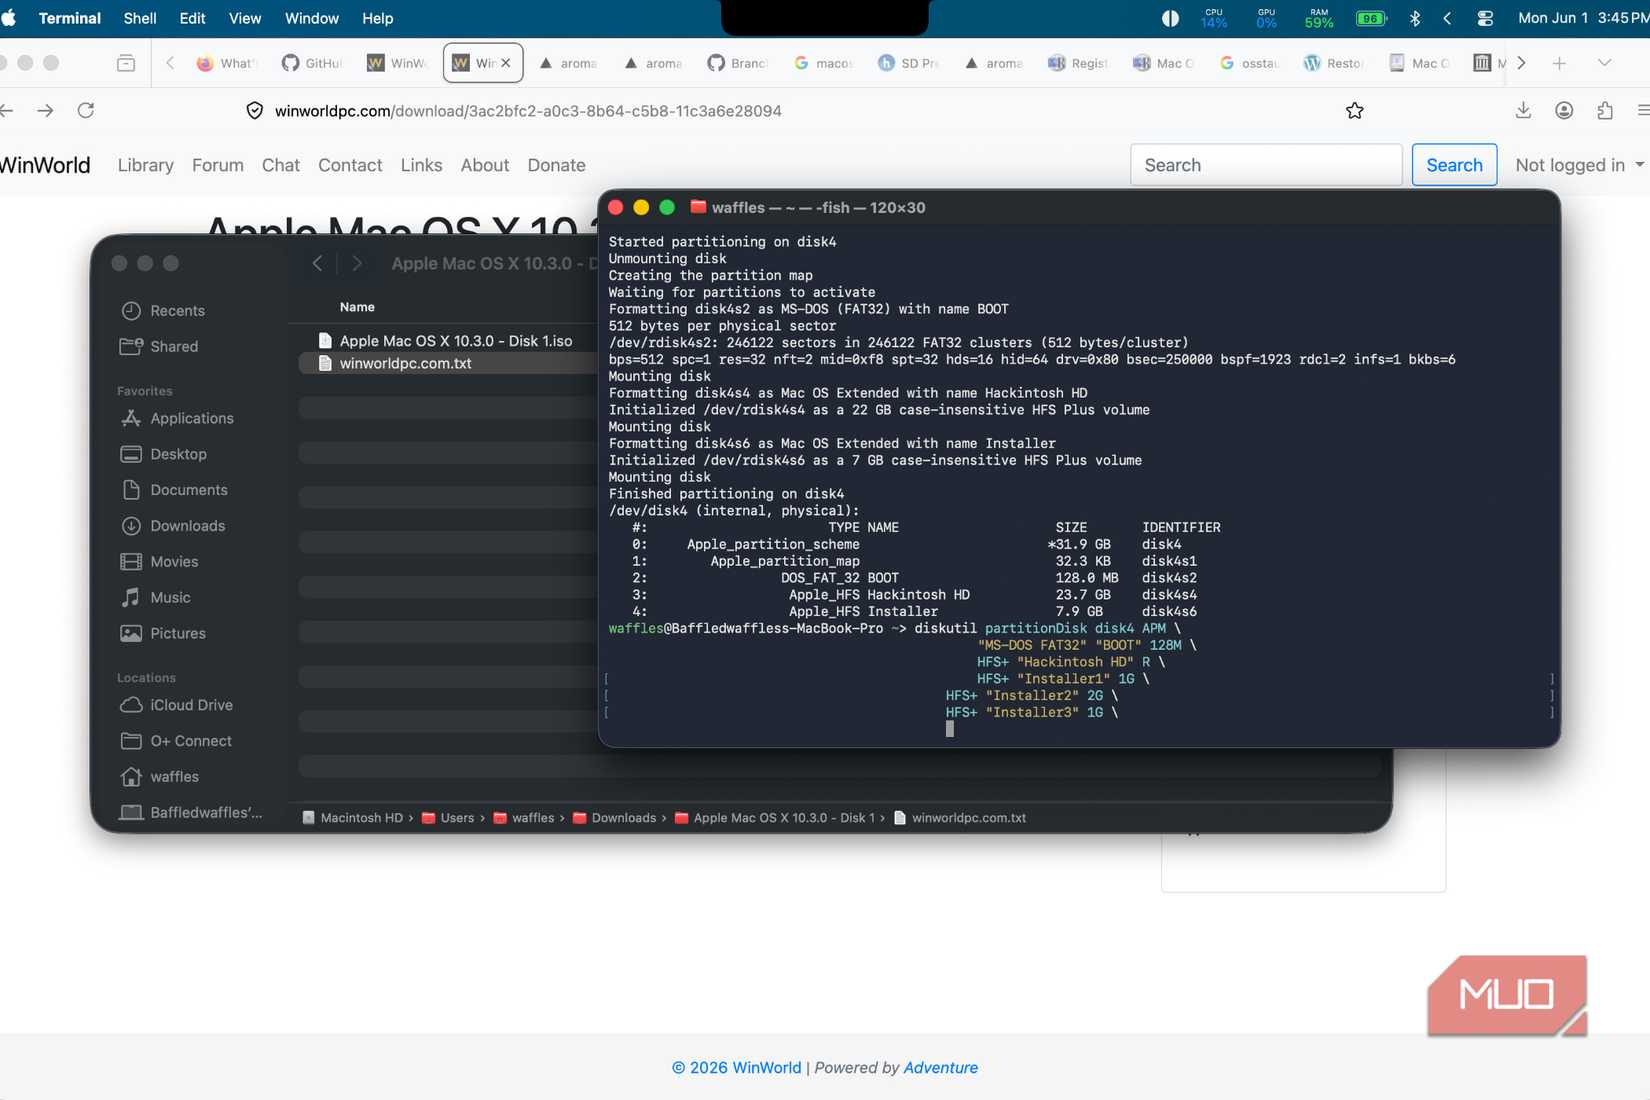Switch to the Regist browser tab
Viewport: 1650px width, 1100px height.
tap(1078, 63)
